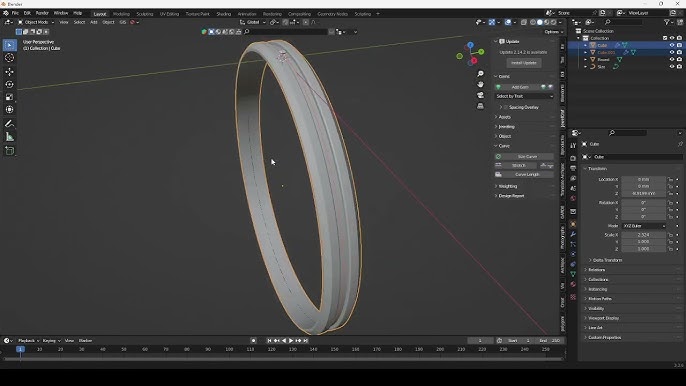Image resolution: width=686 pixels, height=386 pixels.
Task: Pick the Add Cube tool
Action: click(10, 151)
